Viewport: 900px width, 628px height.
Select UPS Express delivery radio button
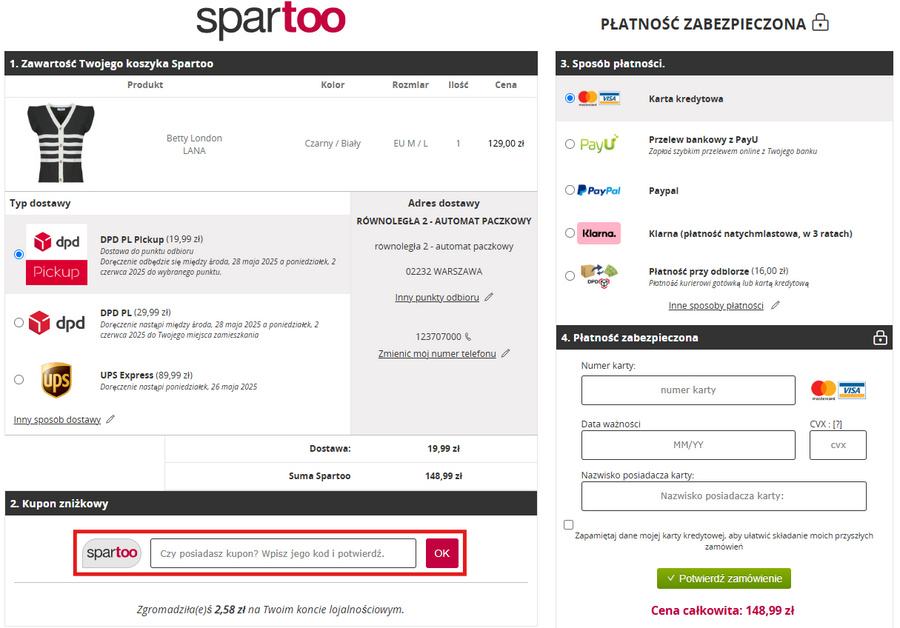pyautogui.click(x=19, y=380)
